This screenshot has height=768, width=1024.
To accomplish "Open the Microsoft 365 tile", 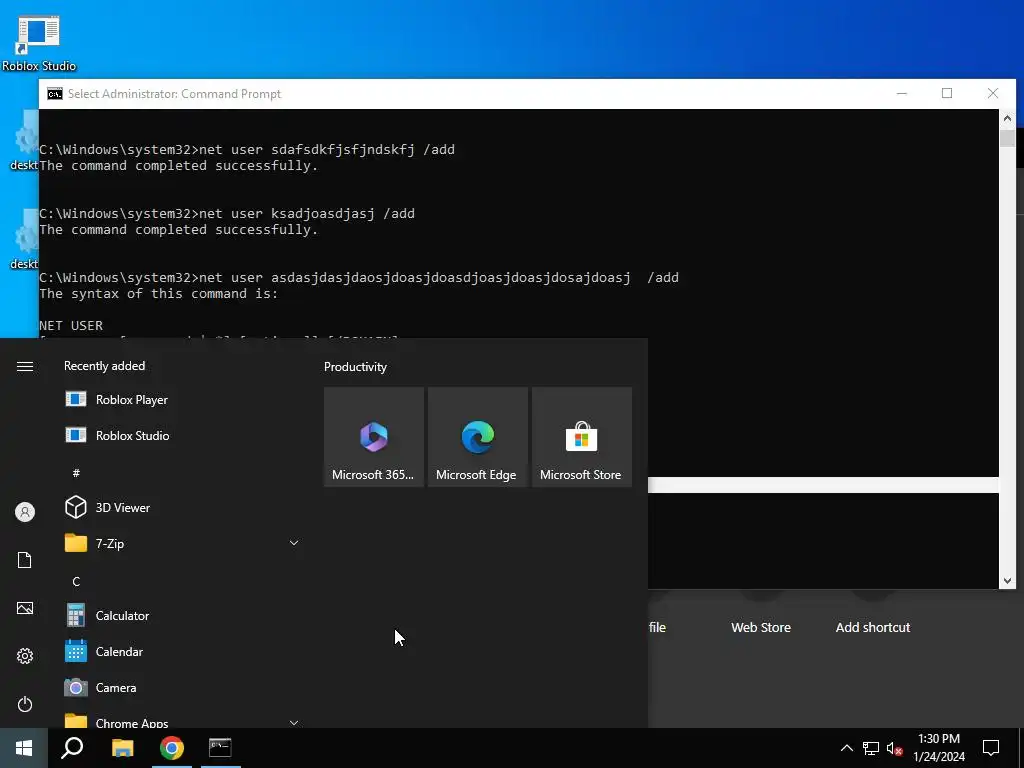I will (x=374, y=437).
